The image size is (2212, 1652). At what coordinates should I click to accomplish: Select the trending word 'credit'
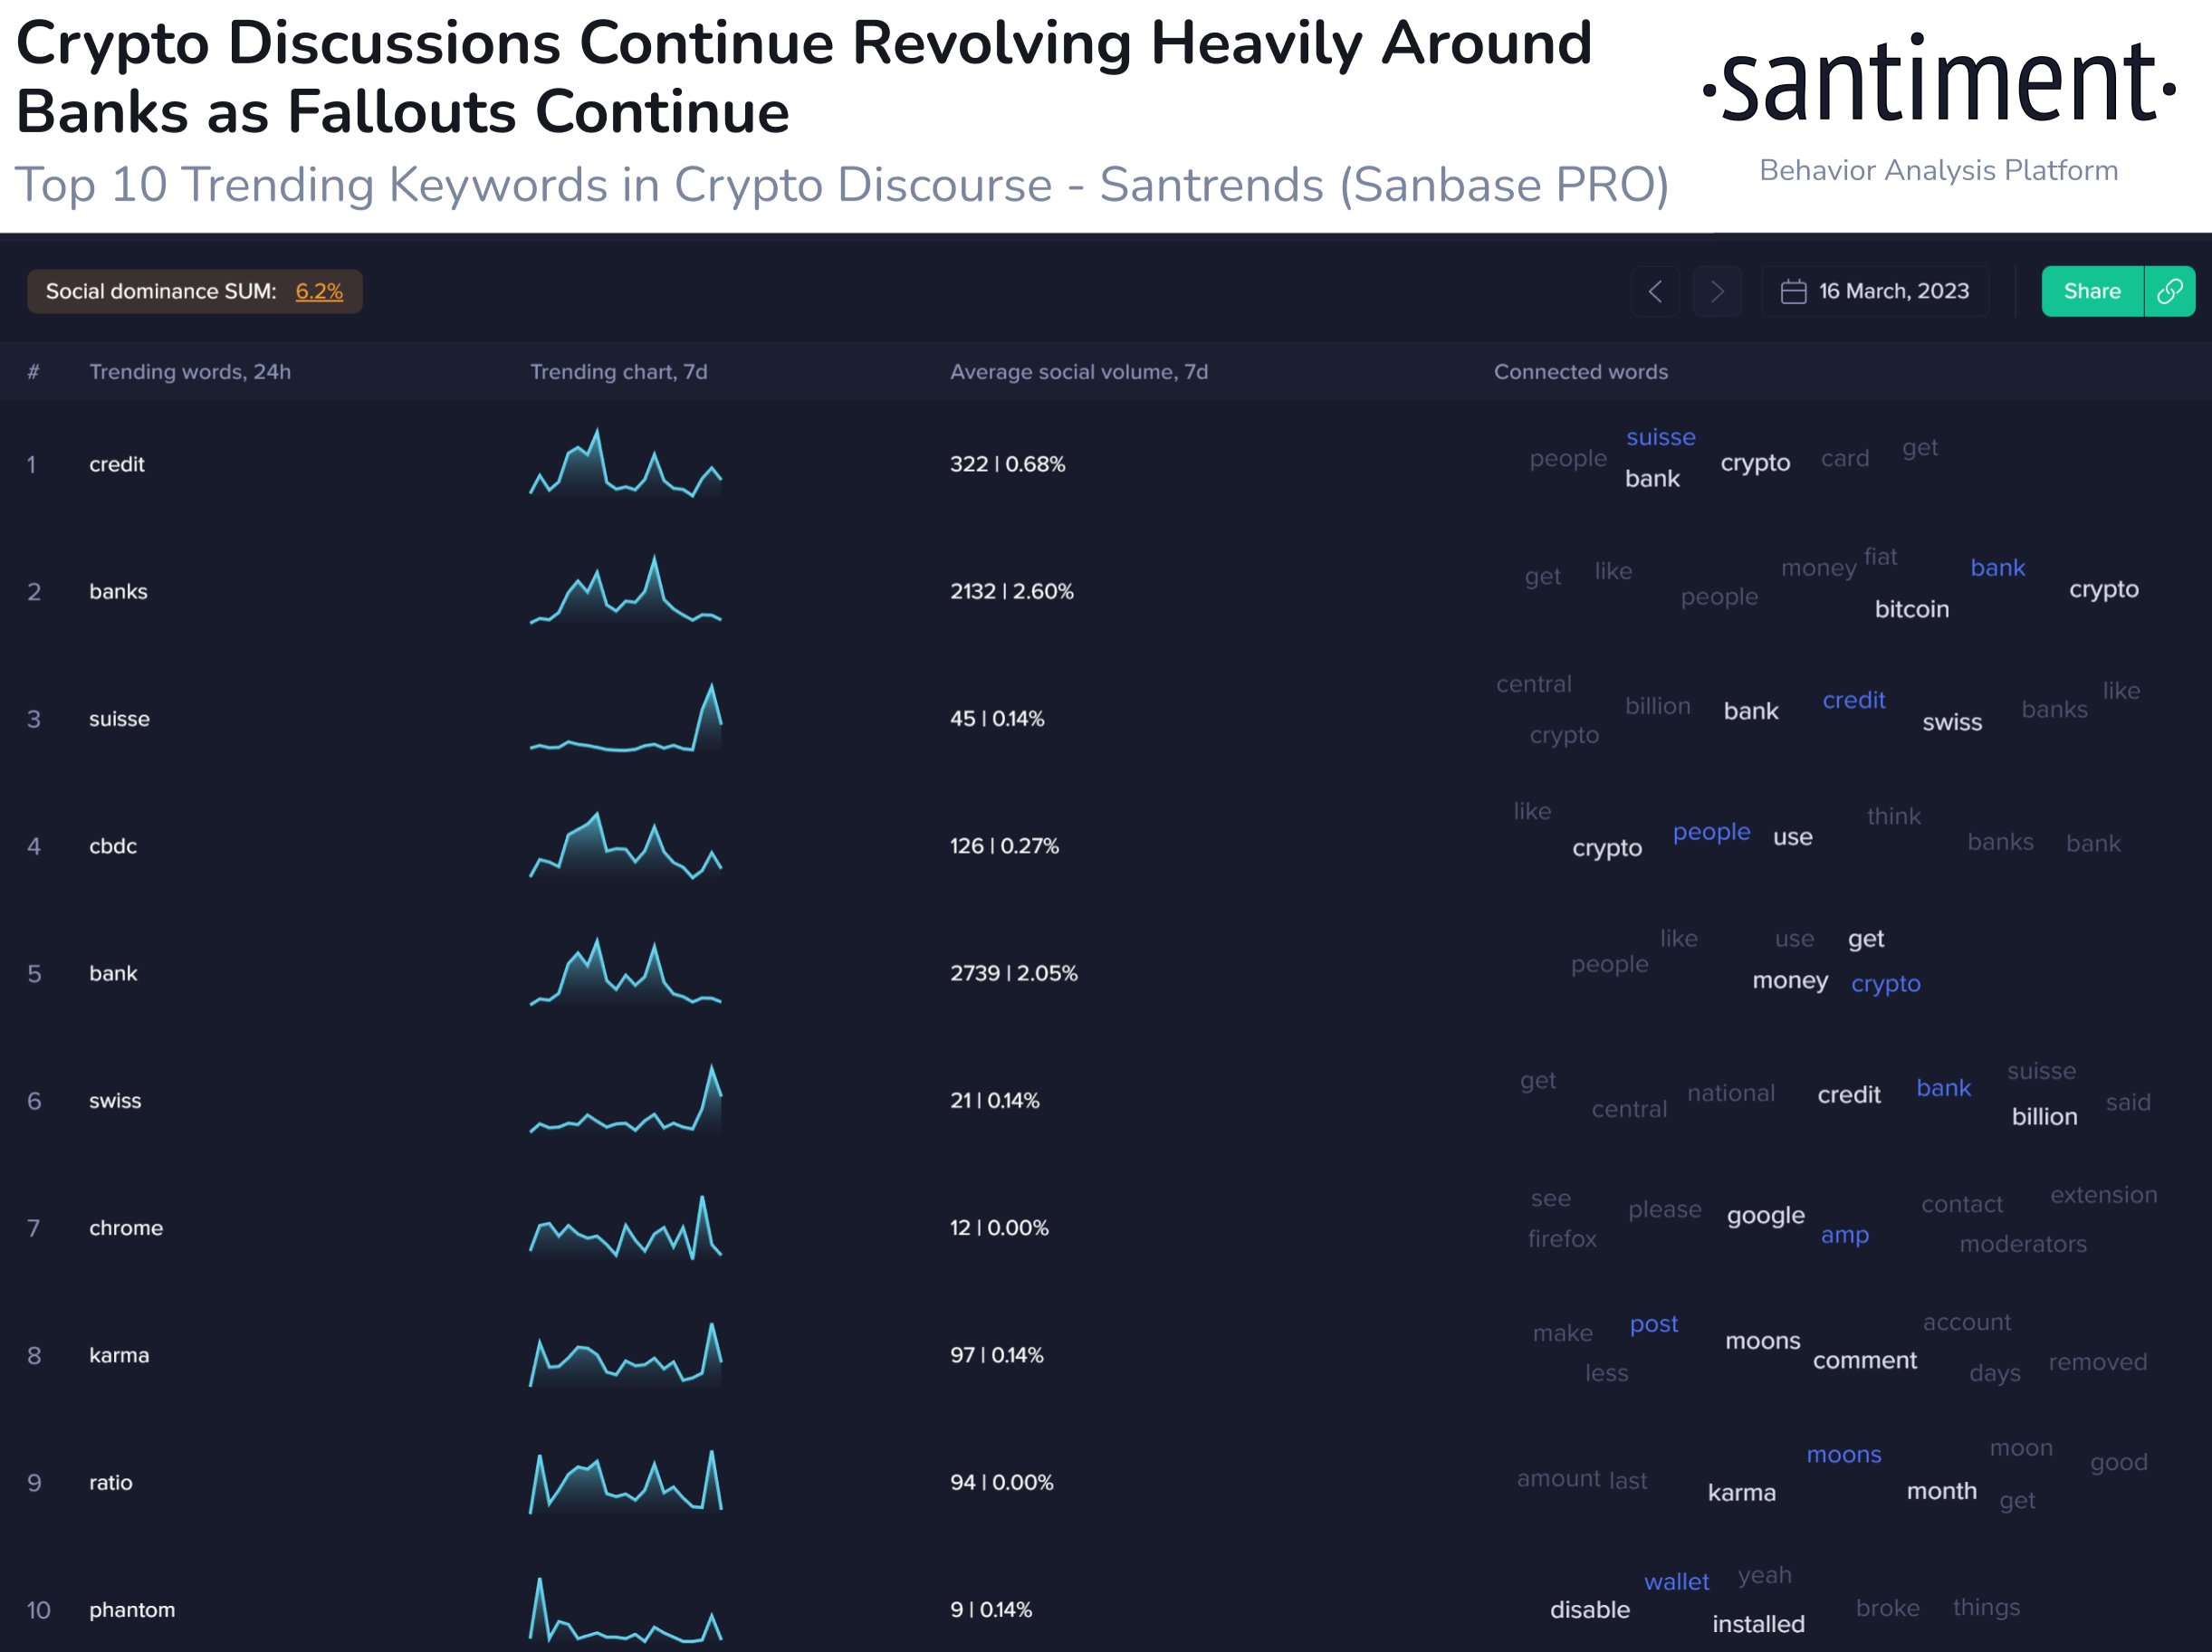pos(117,464)
